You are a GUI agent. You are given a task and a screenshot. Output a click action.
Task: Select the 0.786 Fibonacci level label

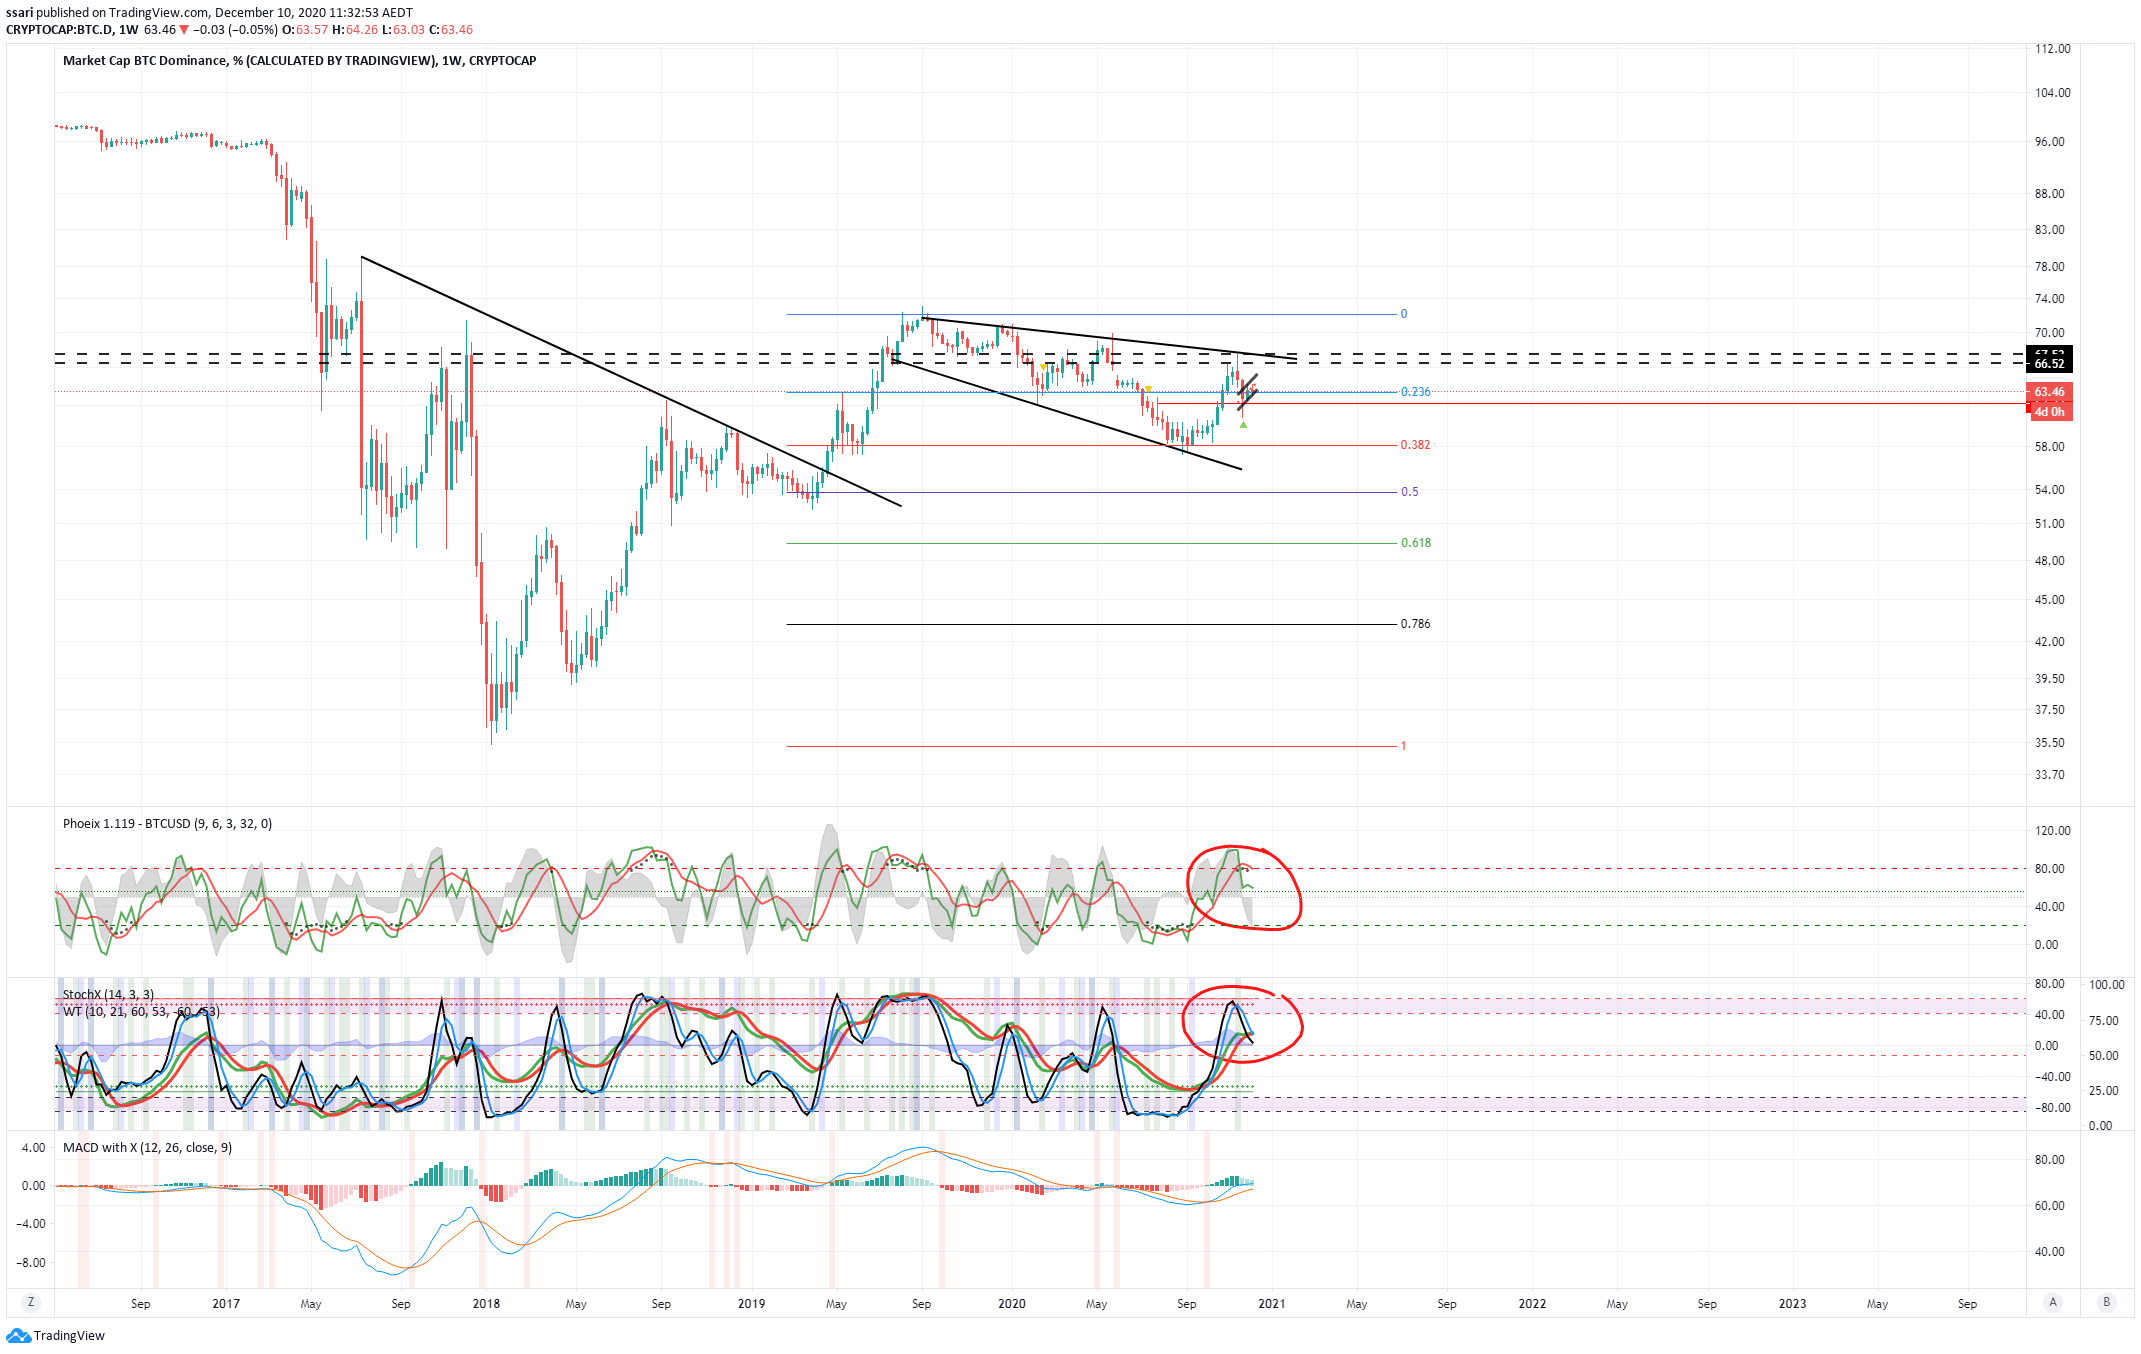[x=1415, y=624]
